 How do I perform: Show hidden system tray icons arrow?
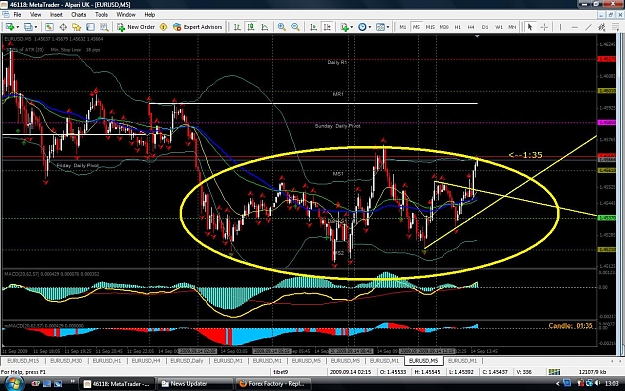[557, 384]
